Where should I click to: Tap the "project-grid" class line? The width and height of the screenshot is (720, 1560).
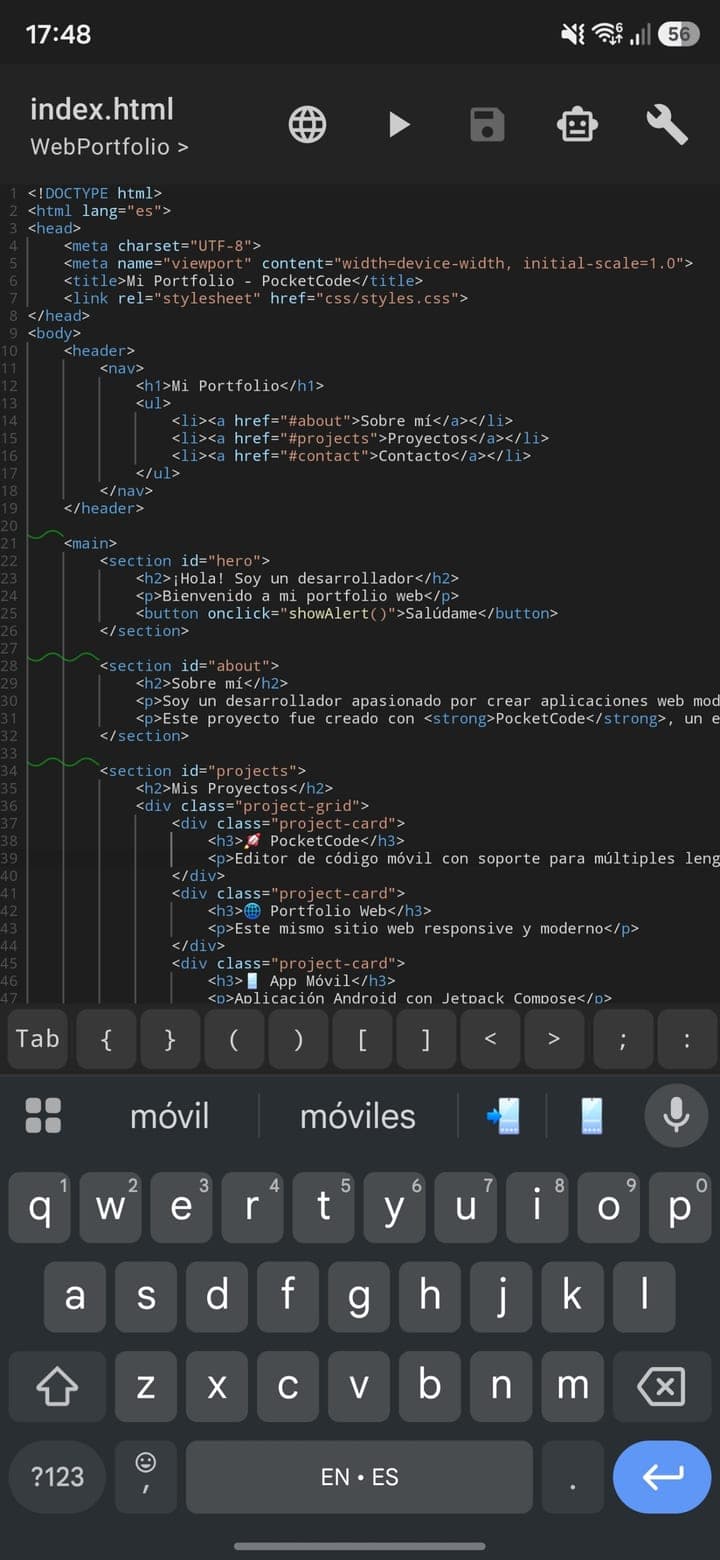(253, 806)
